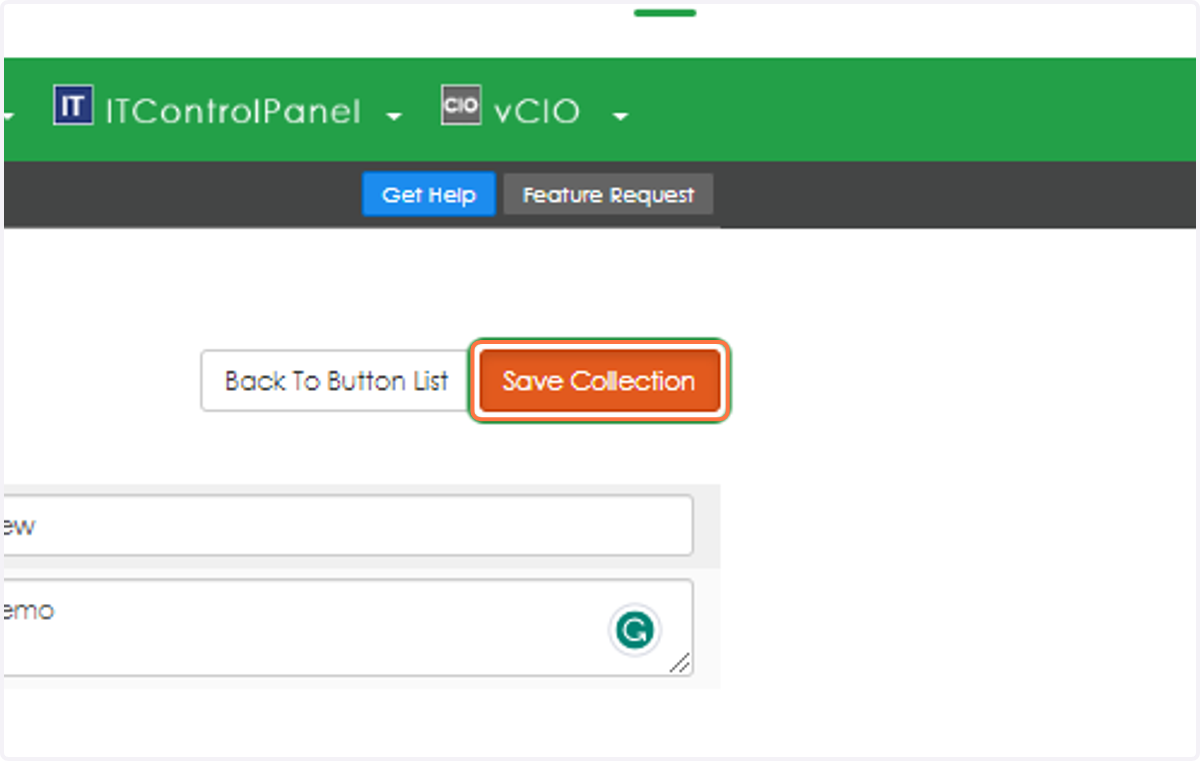
Task: Click the Grammarly icon in the text area
Action: point(635,630)
